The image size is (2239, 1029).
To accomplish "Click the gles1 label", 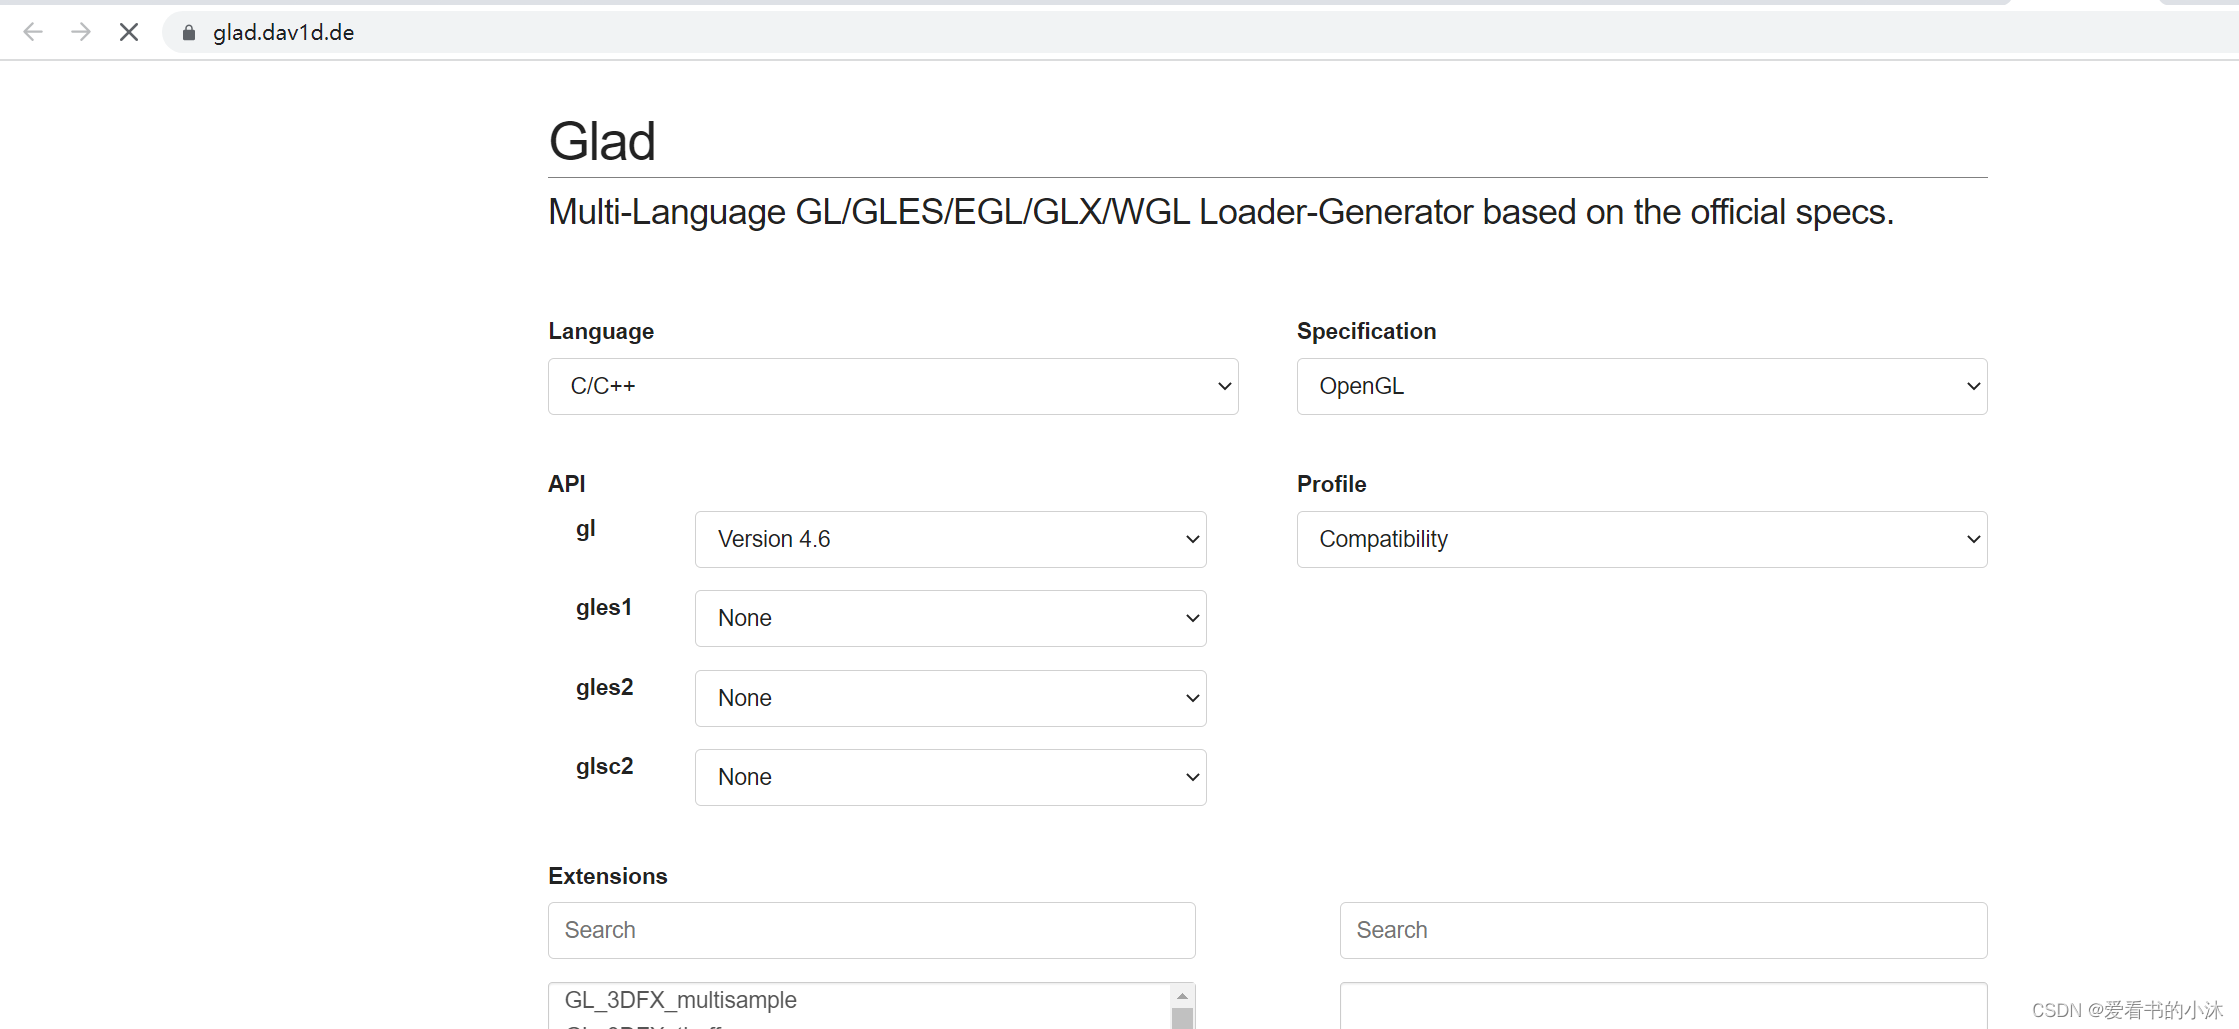I will 604,608.
